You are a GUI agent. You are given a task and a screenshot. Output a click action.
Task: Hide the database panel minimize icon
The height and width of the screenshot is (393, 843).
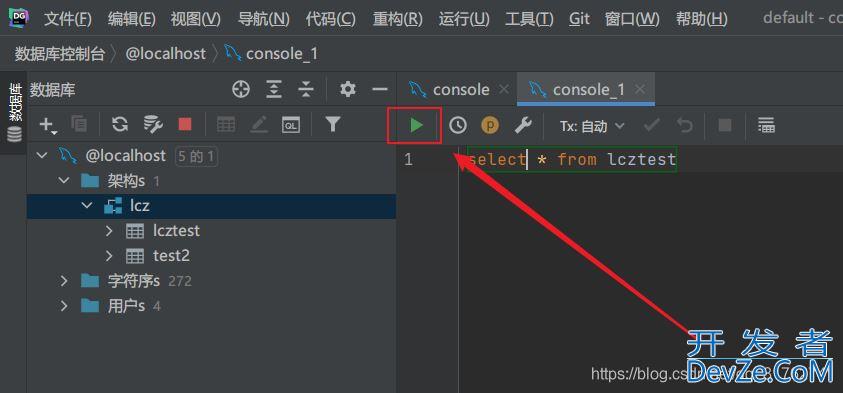[x=380, y=89]
